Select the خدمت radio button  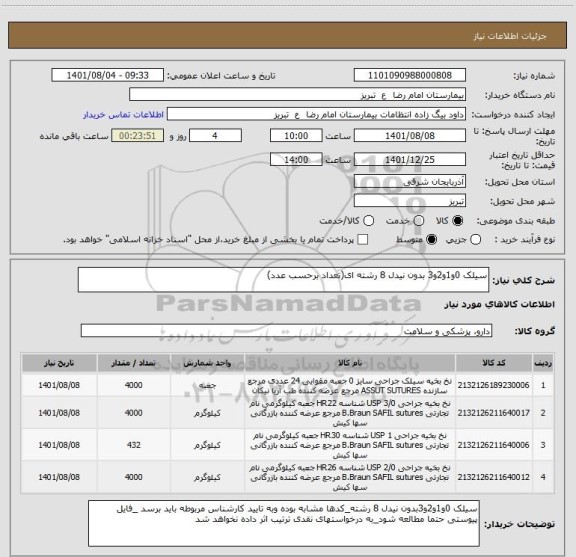pos(419,221)
